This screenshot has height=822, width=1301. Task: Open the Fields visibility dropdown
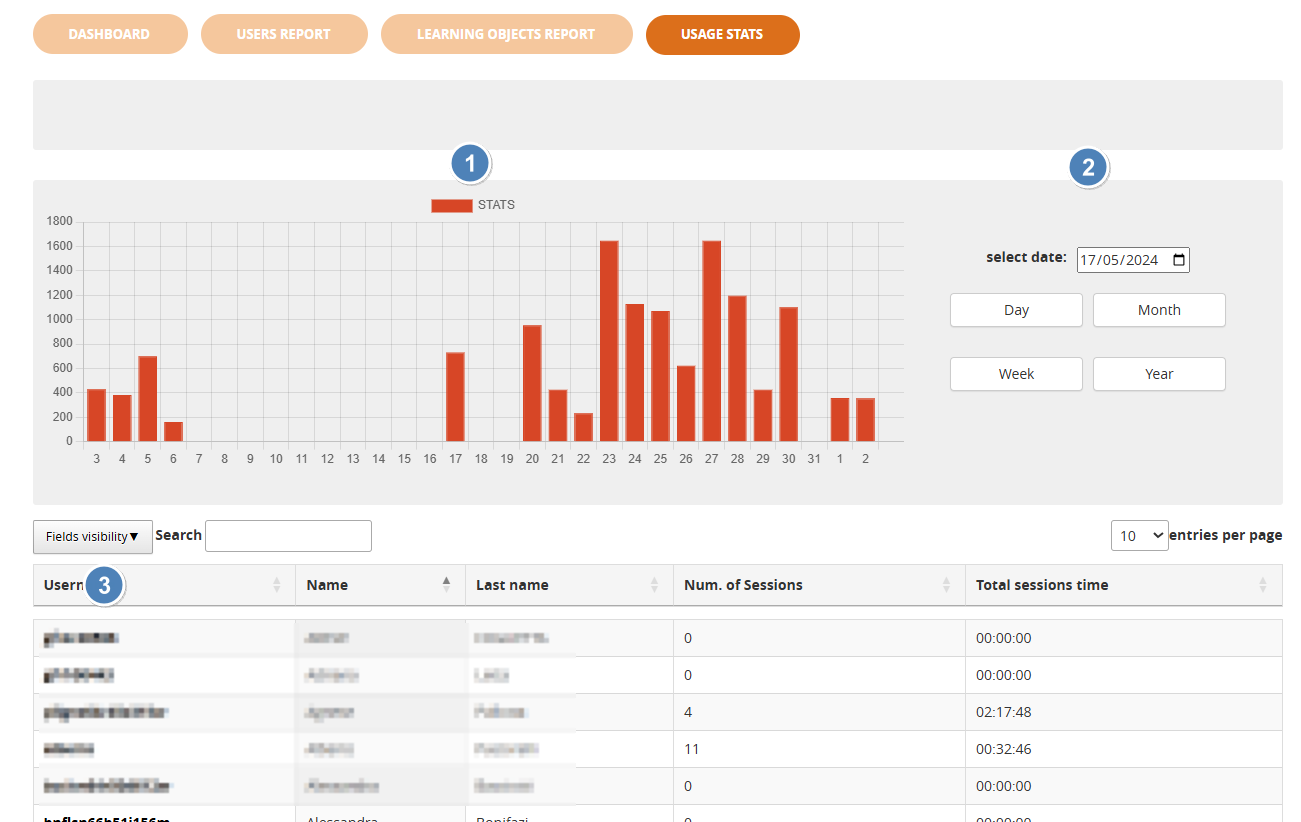[92, 537]
